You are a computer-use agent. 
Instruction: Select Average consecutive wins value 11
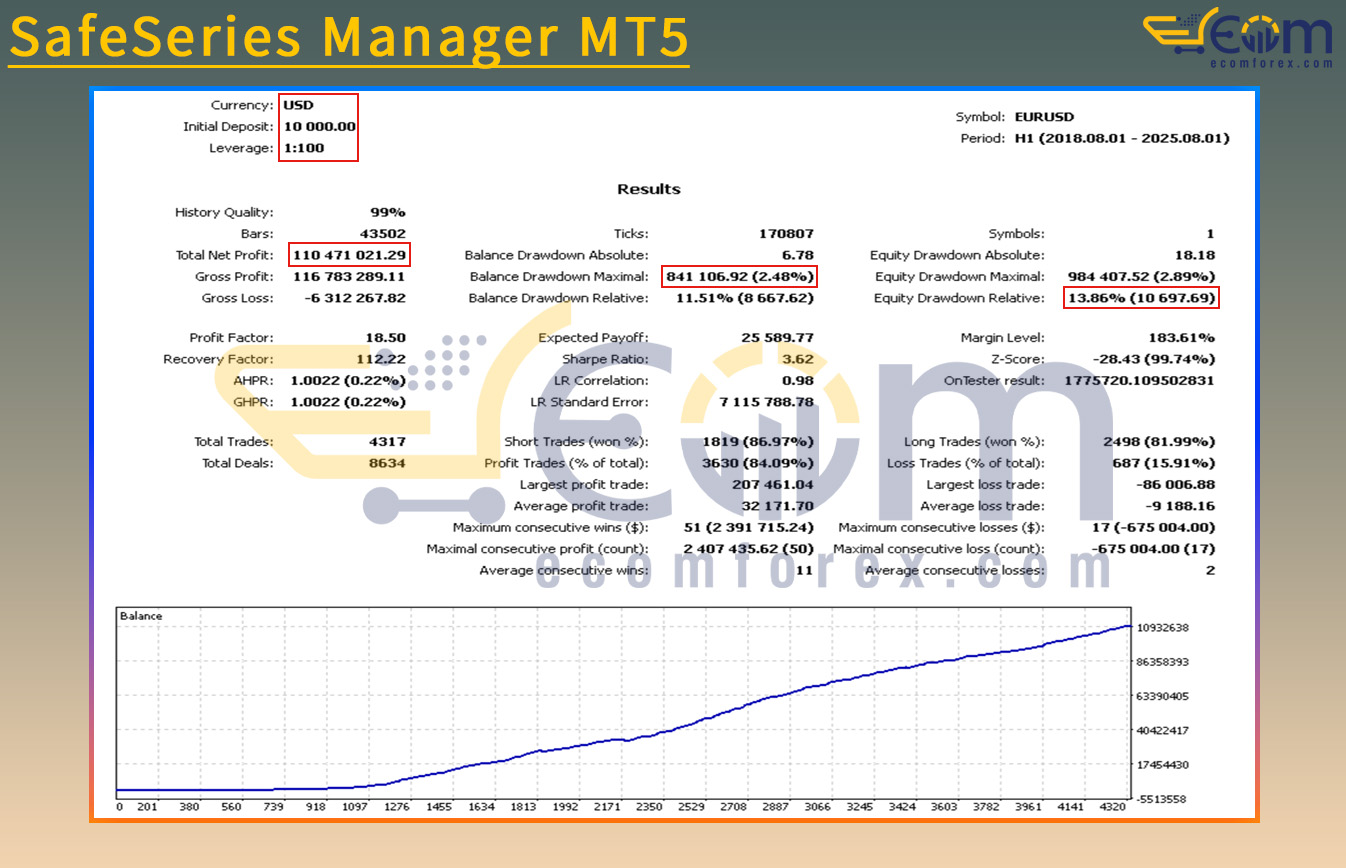(x=805, y=570)
